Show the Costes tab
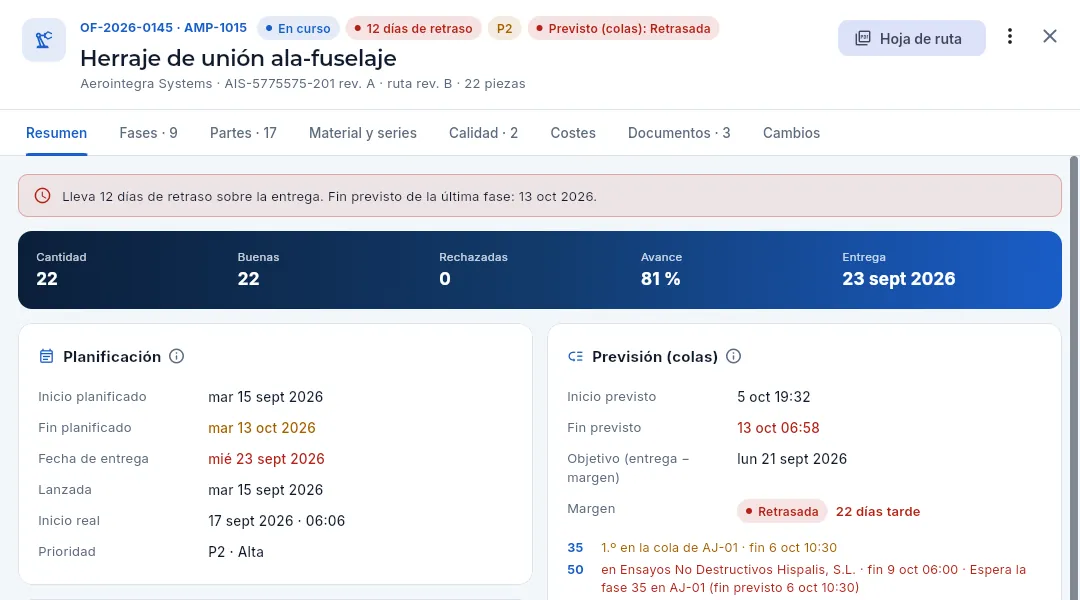 [x=573, y=133]
